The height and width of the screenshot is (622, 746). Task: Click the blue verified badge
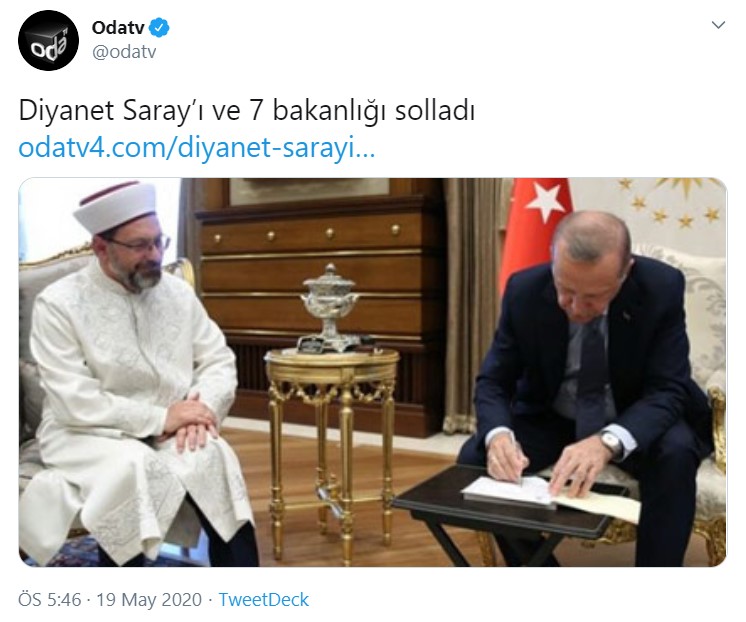click(x=159, y=28)
